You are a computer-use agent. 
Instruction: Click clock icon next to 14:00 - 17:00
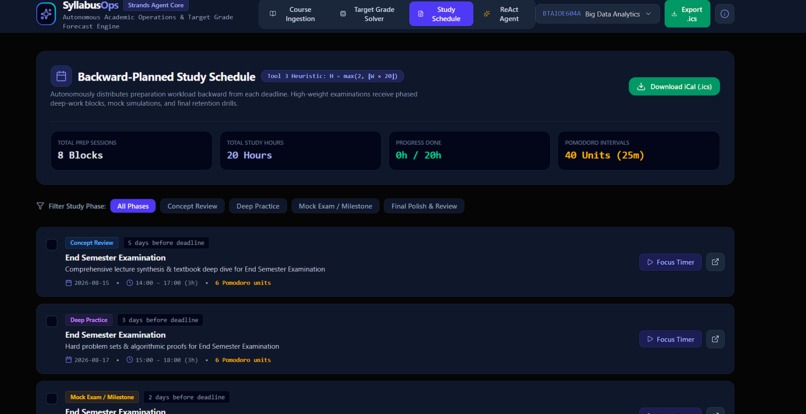[x=130, y=283]
